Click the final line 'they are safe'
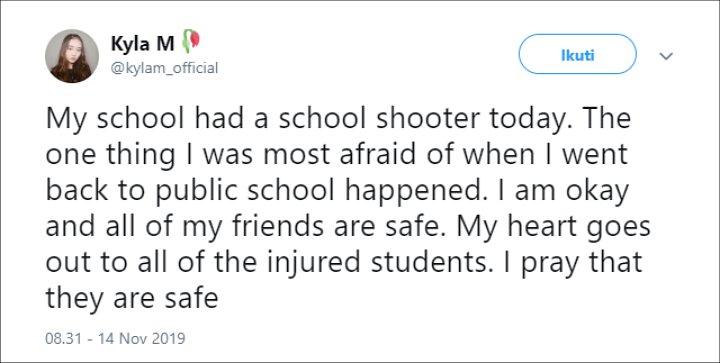The width and height of the screenshot is (720, 363). [x=131, y=298]
